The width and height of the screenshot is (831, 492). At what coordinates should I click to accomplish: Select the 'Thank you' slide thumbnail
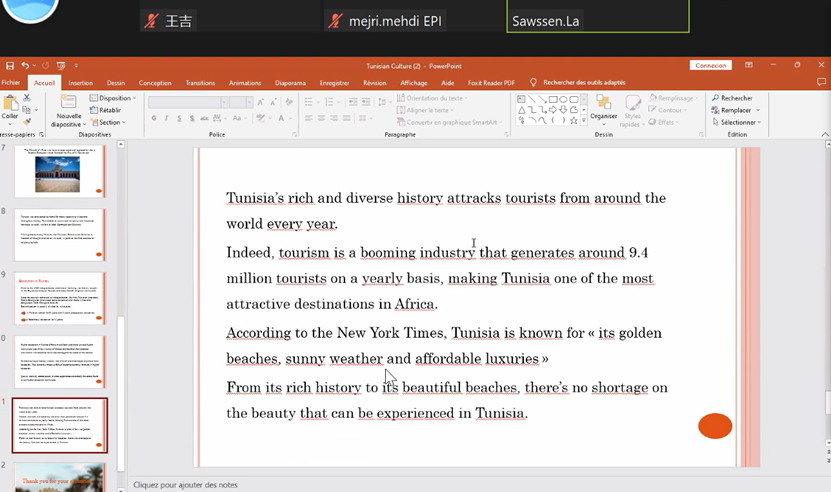(x=58, y=479)
